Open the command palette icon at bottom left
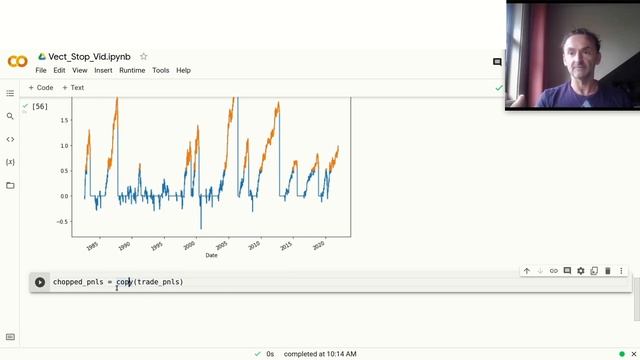640x360 pixels. pos(10,337)
